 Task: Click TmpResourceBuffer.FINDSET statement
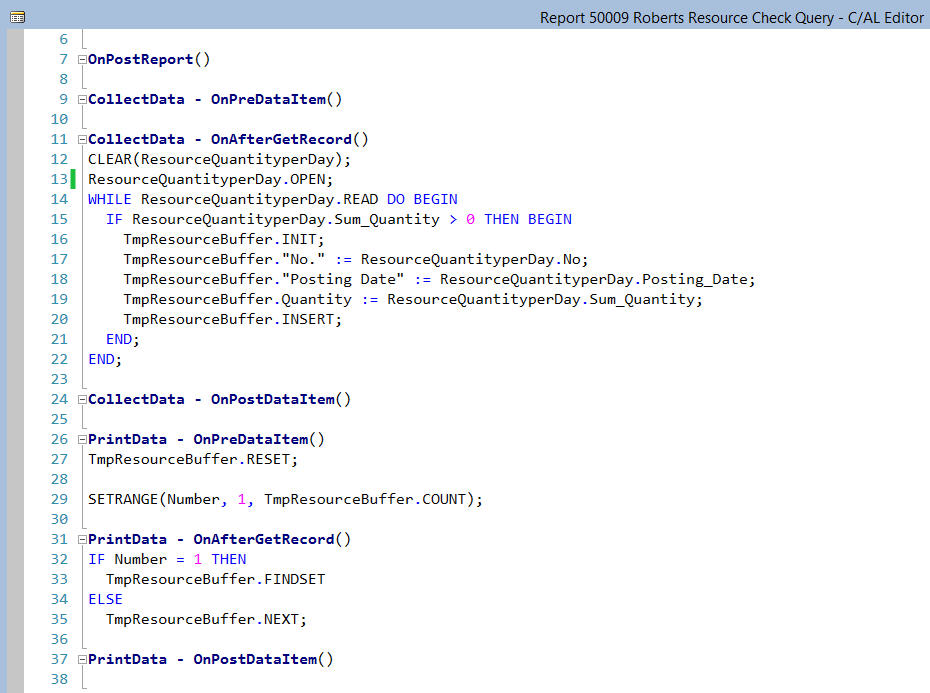215,580
